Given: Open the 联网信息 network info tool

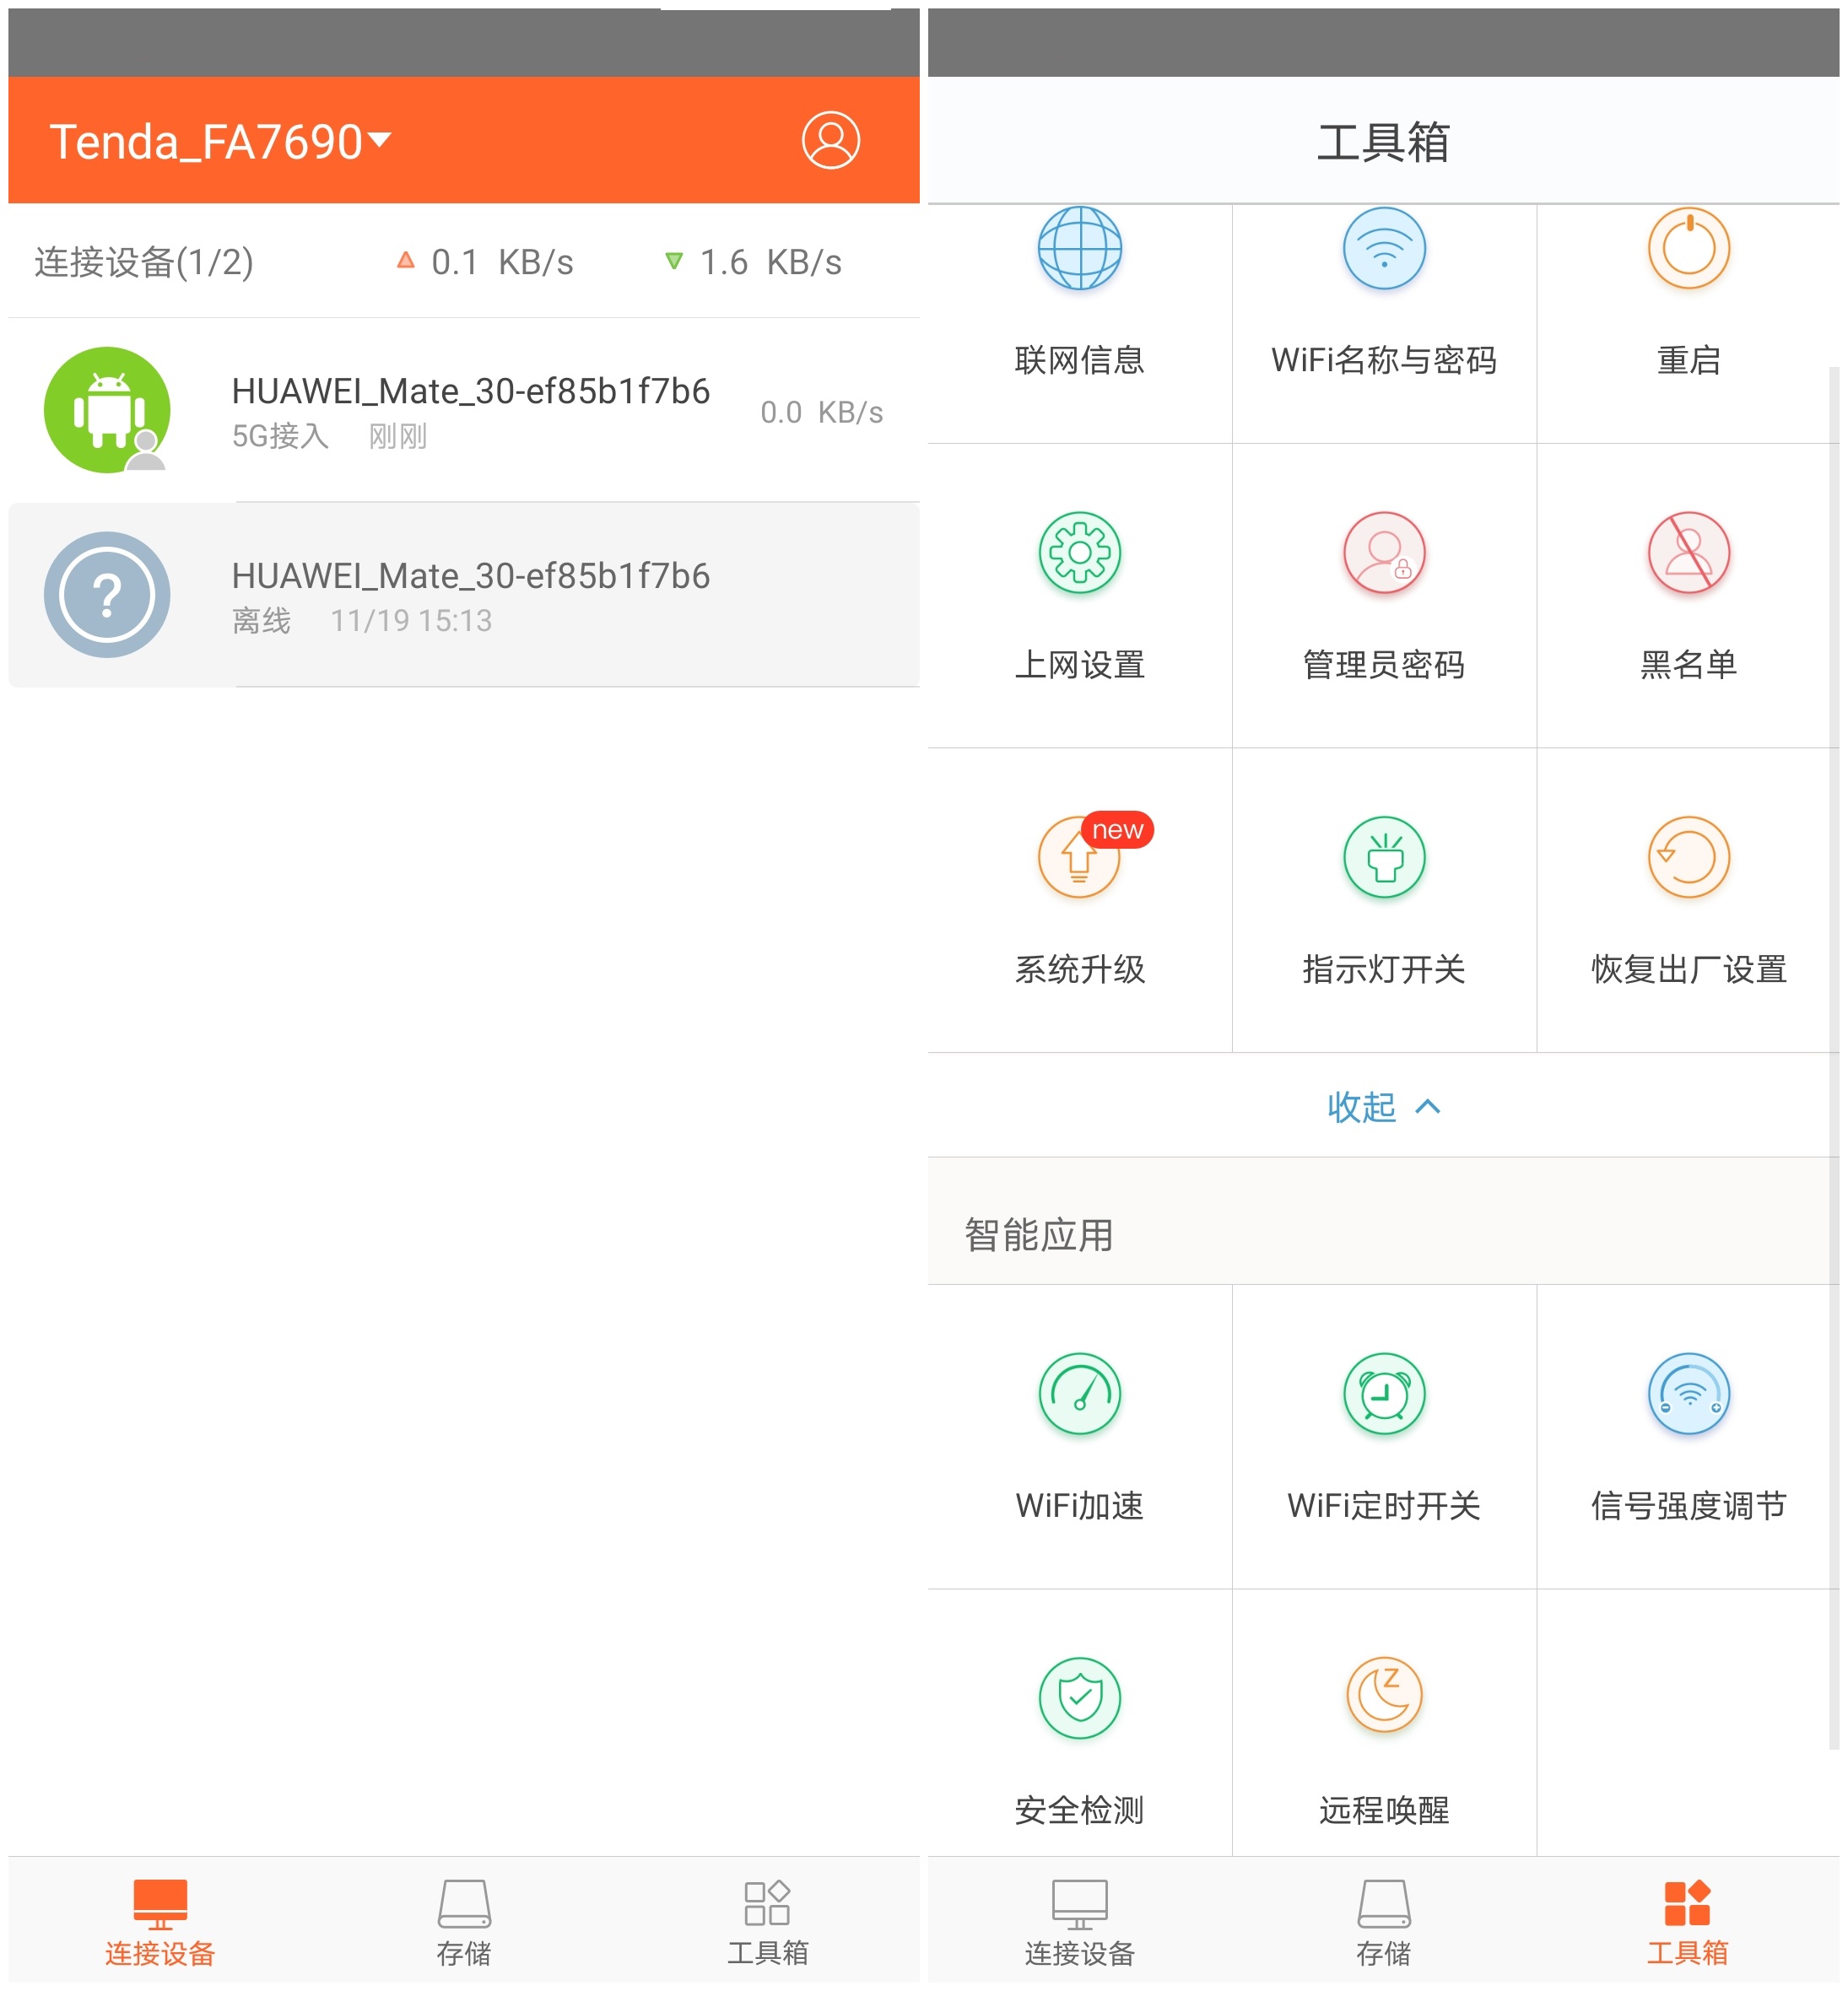Looking at the screenshot, I should (1078, 290).
